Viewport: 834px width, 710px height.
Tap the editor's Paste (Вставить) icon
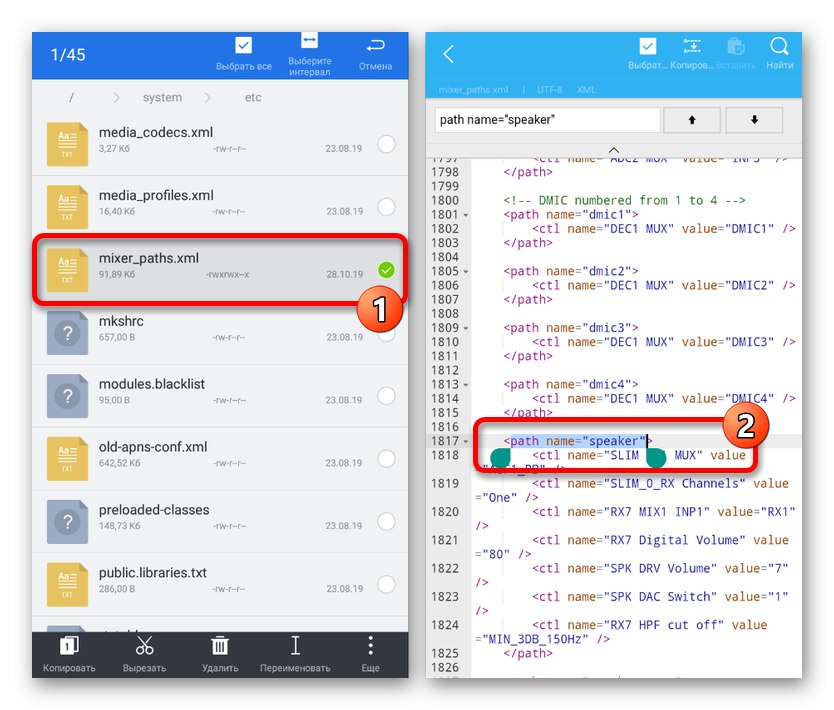pyautogui.click(x=736, y=46)
